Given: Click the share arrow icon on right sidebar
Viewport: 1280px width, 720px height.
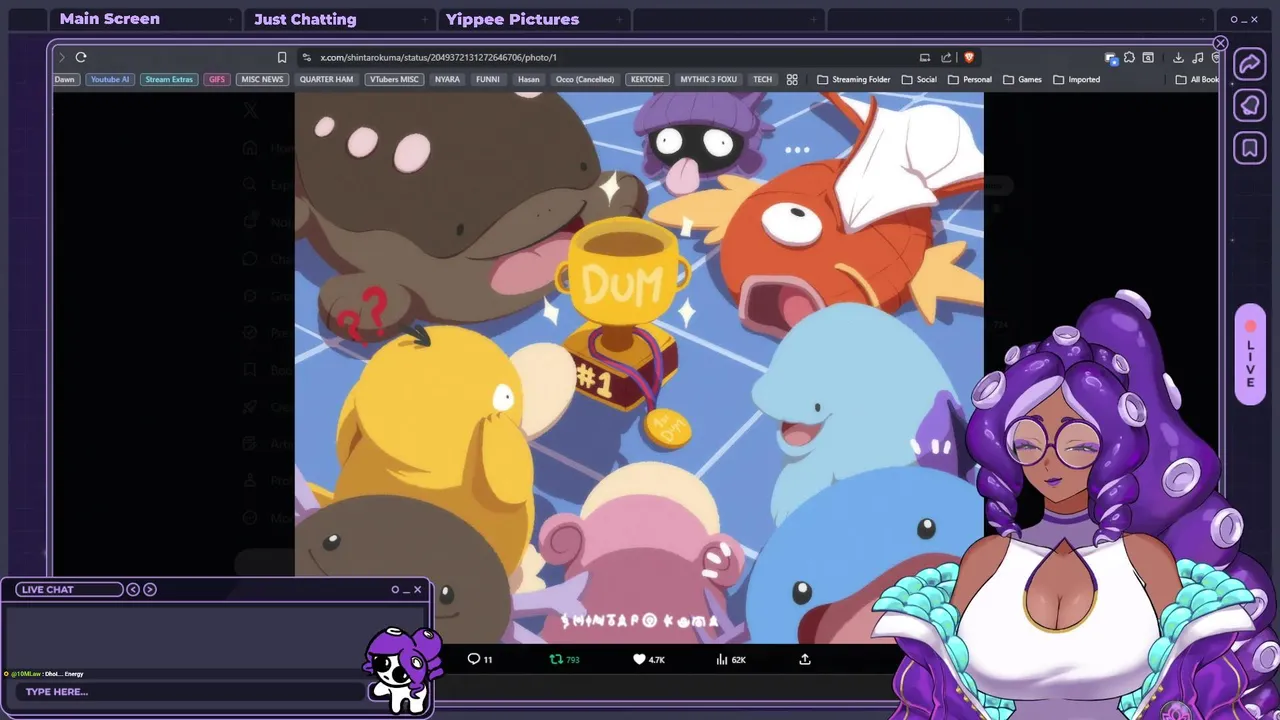Looking at the screenshot, I should coord(1250,63).
